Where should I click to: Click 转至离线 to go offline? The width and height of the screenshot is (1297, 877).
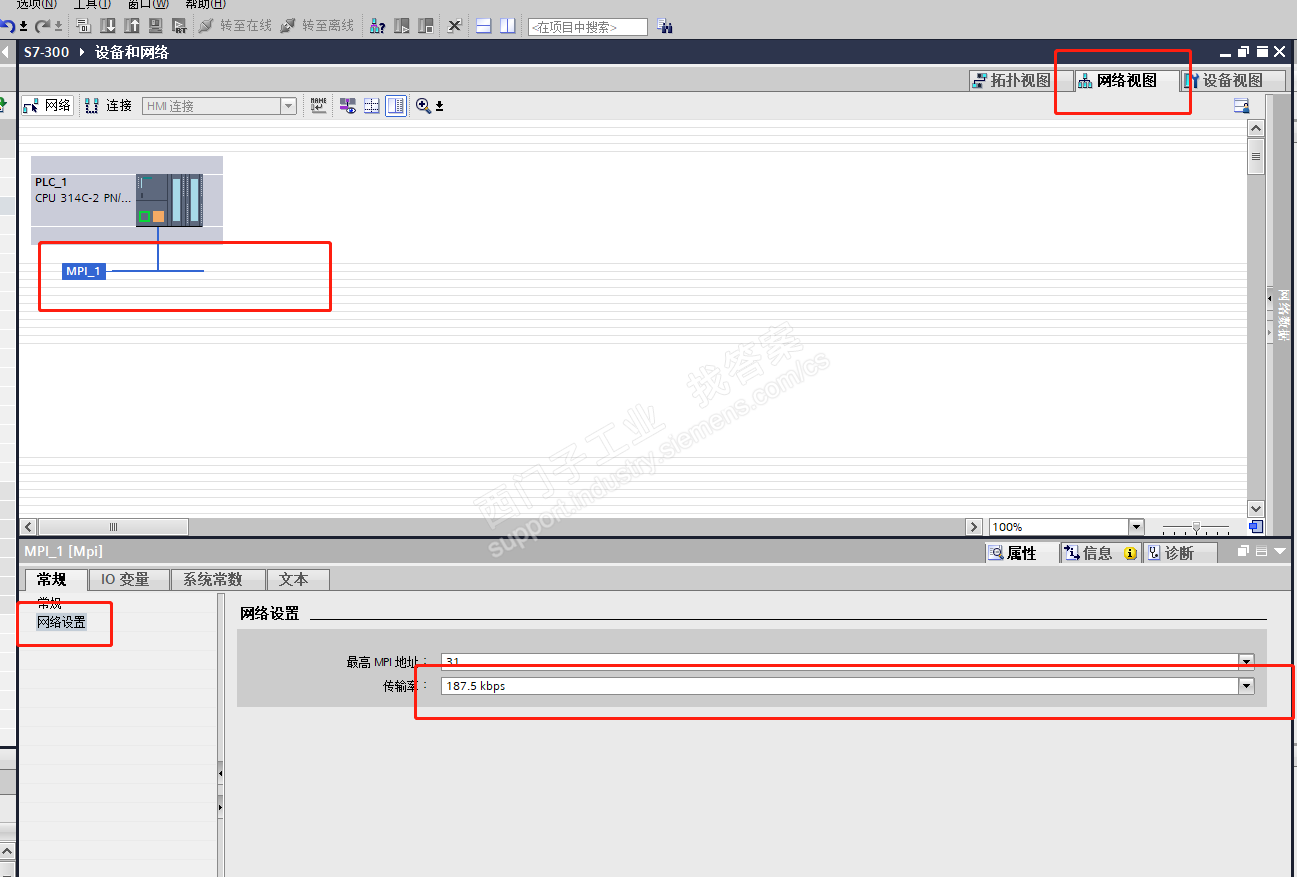tap(317, 26)
